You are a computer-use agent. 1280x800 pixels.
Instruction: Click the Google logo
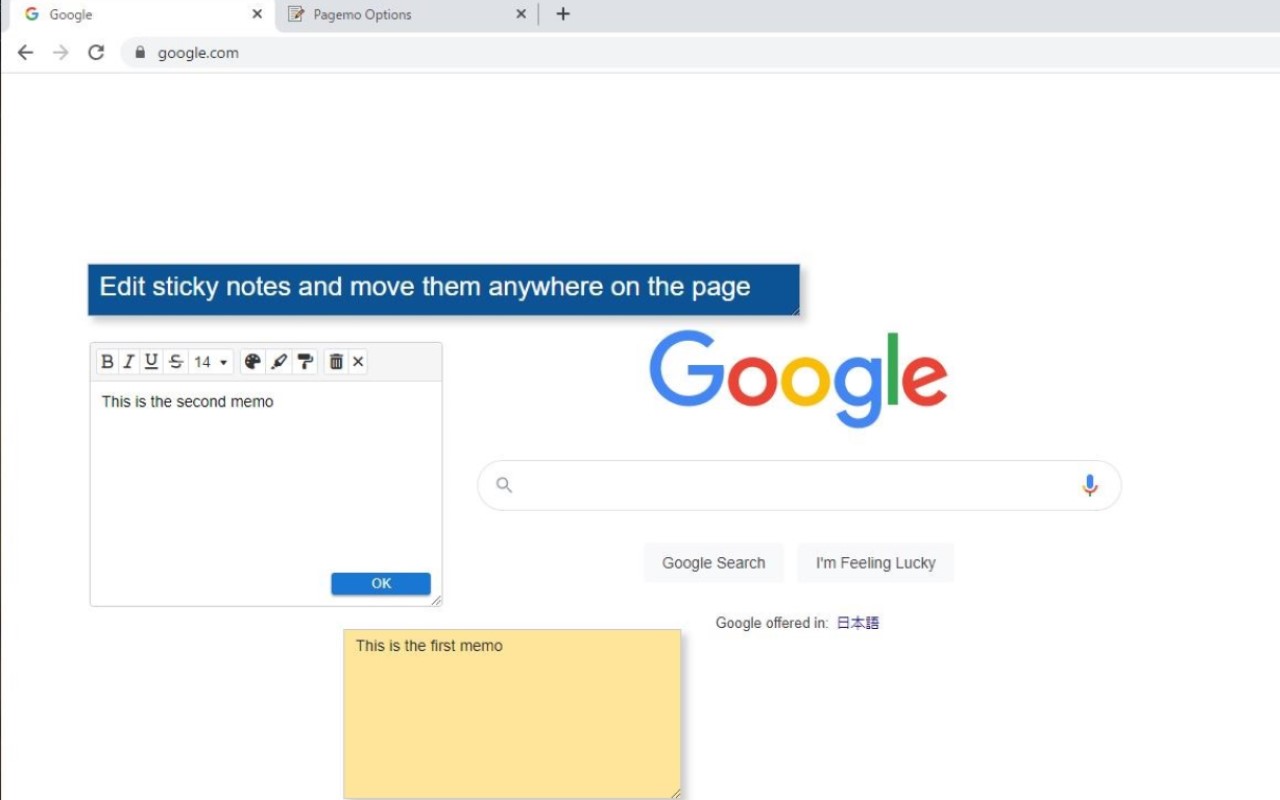pos(798,378)
